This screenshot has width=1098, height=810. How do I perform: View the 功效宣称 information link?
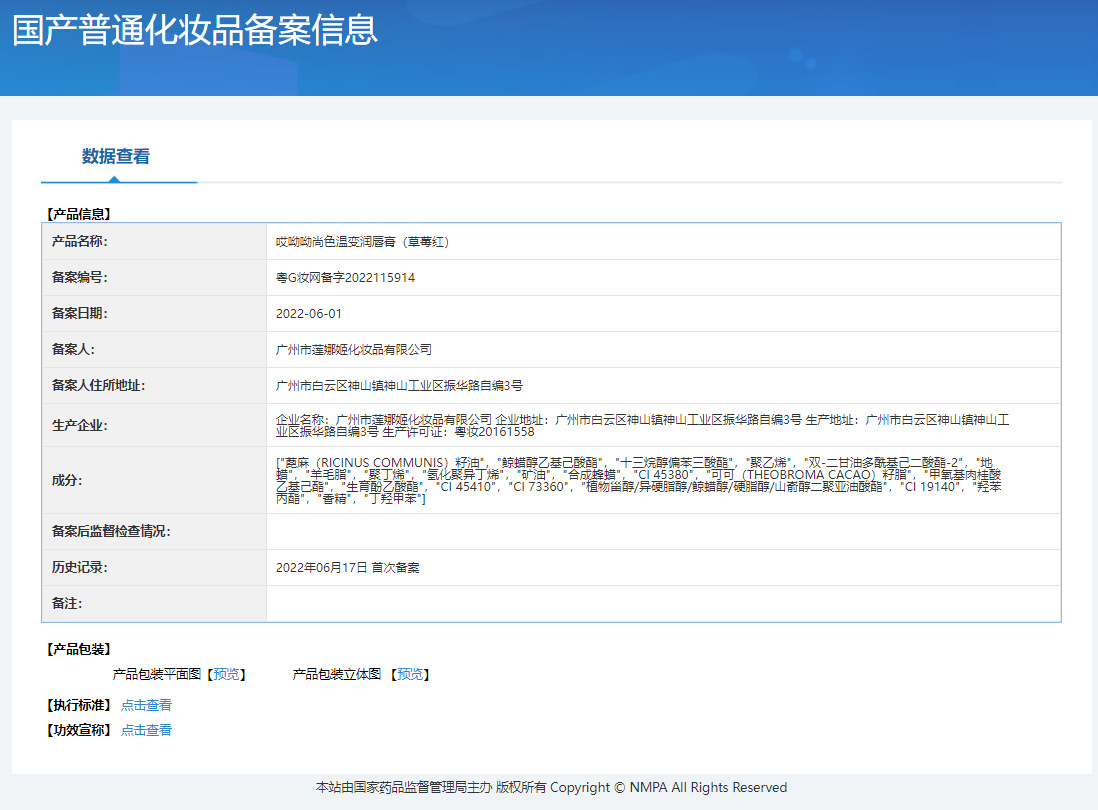click(146, 730)
